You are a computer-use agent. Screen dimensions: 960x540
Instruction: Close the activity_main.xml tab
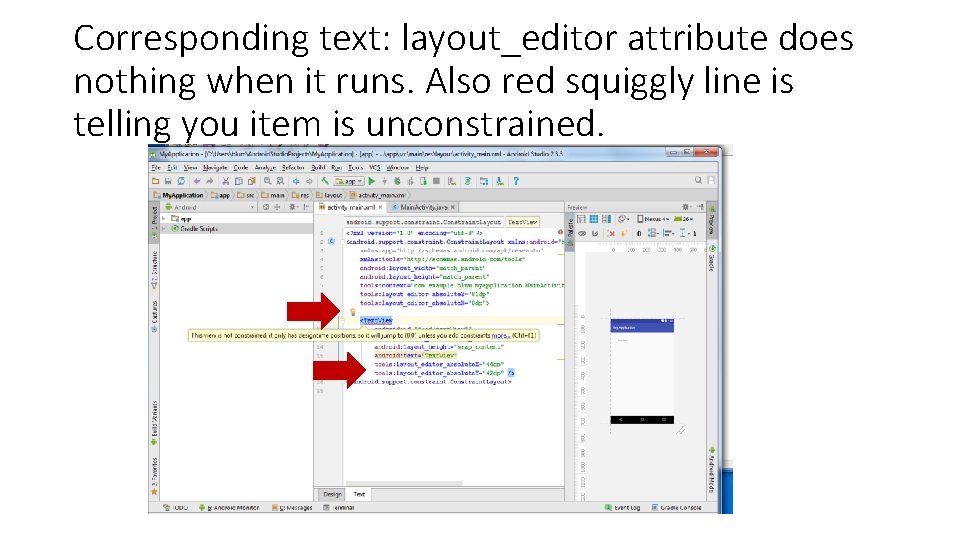[x=380, y=208]
